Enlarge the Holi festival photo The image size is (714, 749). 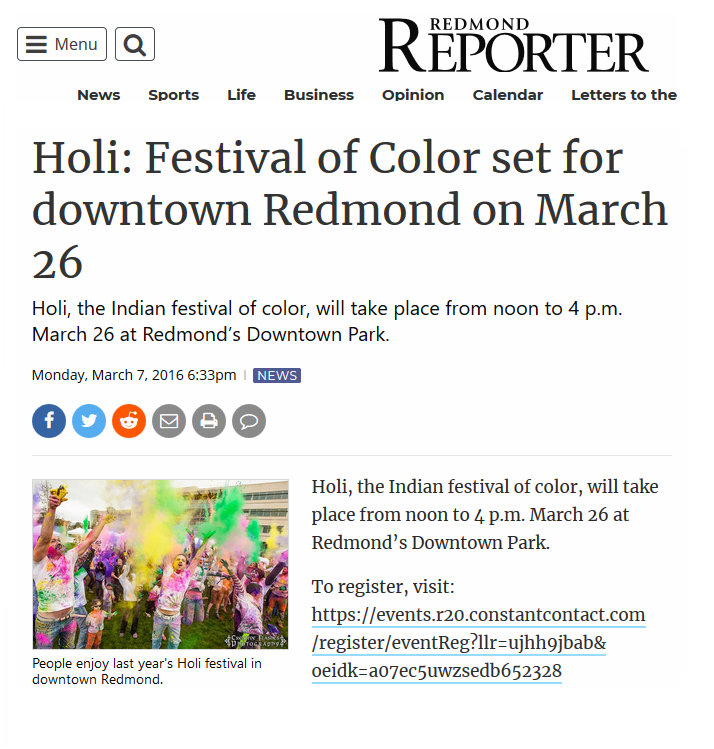[x=160, y=564]
